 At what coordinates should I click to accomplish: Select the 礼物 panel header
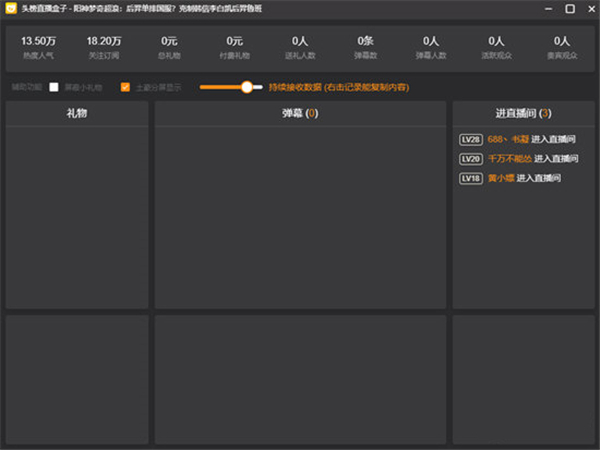pyautogui.click(x=77, y=114)
